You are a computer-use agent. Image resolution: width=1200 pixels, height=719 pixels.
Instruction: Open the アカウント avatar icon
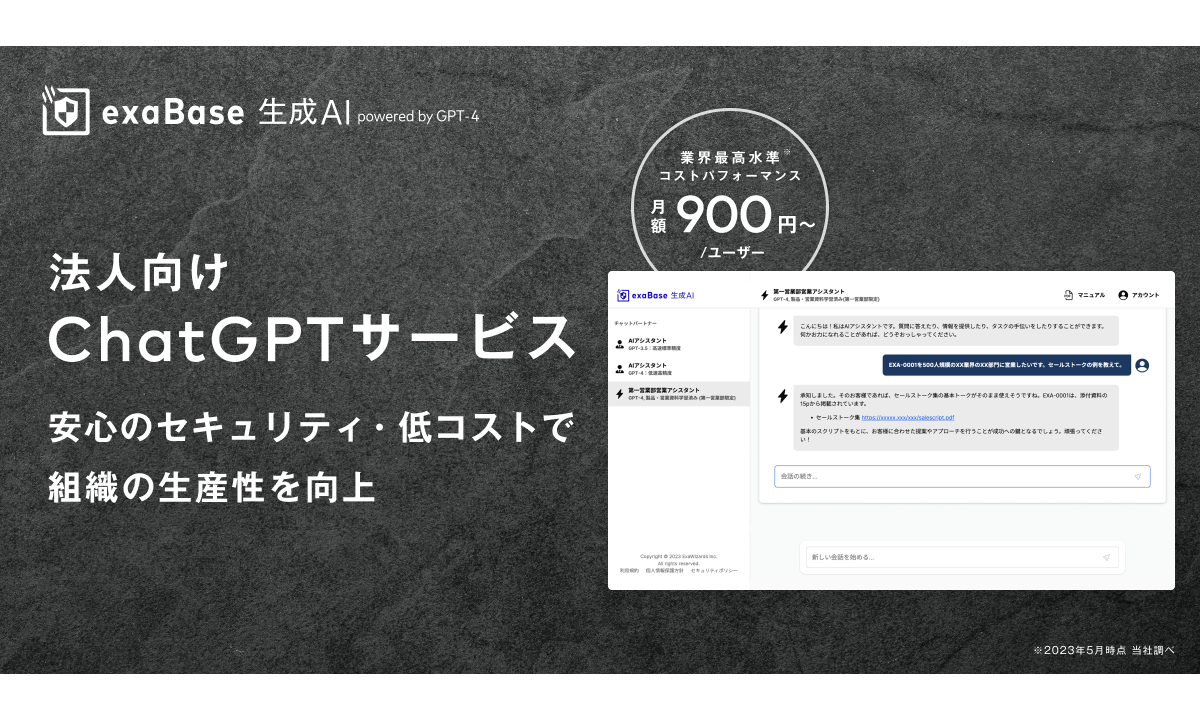click(x=1123, y=295)
